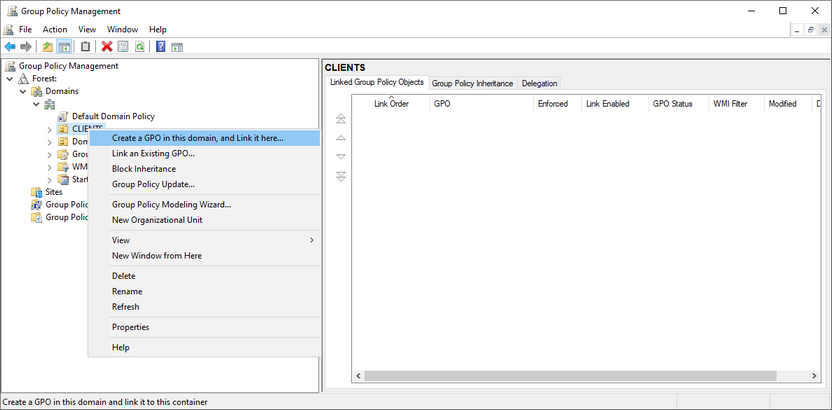This screenshot has height=410, width=832.
Task: Sort by WMI Filter column header
Action: click(736, 104)
